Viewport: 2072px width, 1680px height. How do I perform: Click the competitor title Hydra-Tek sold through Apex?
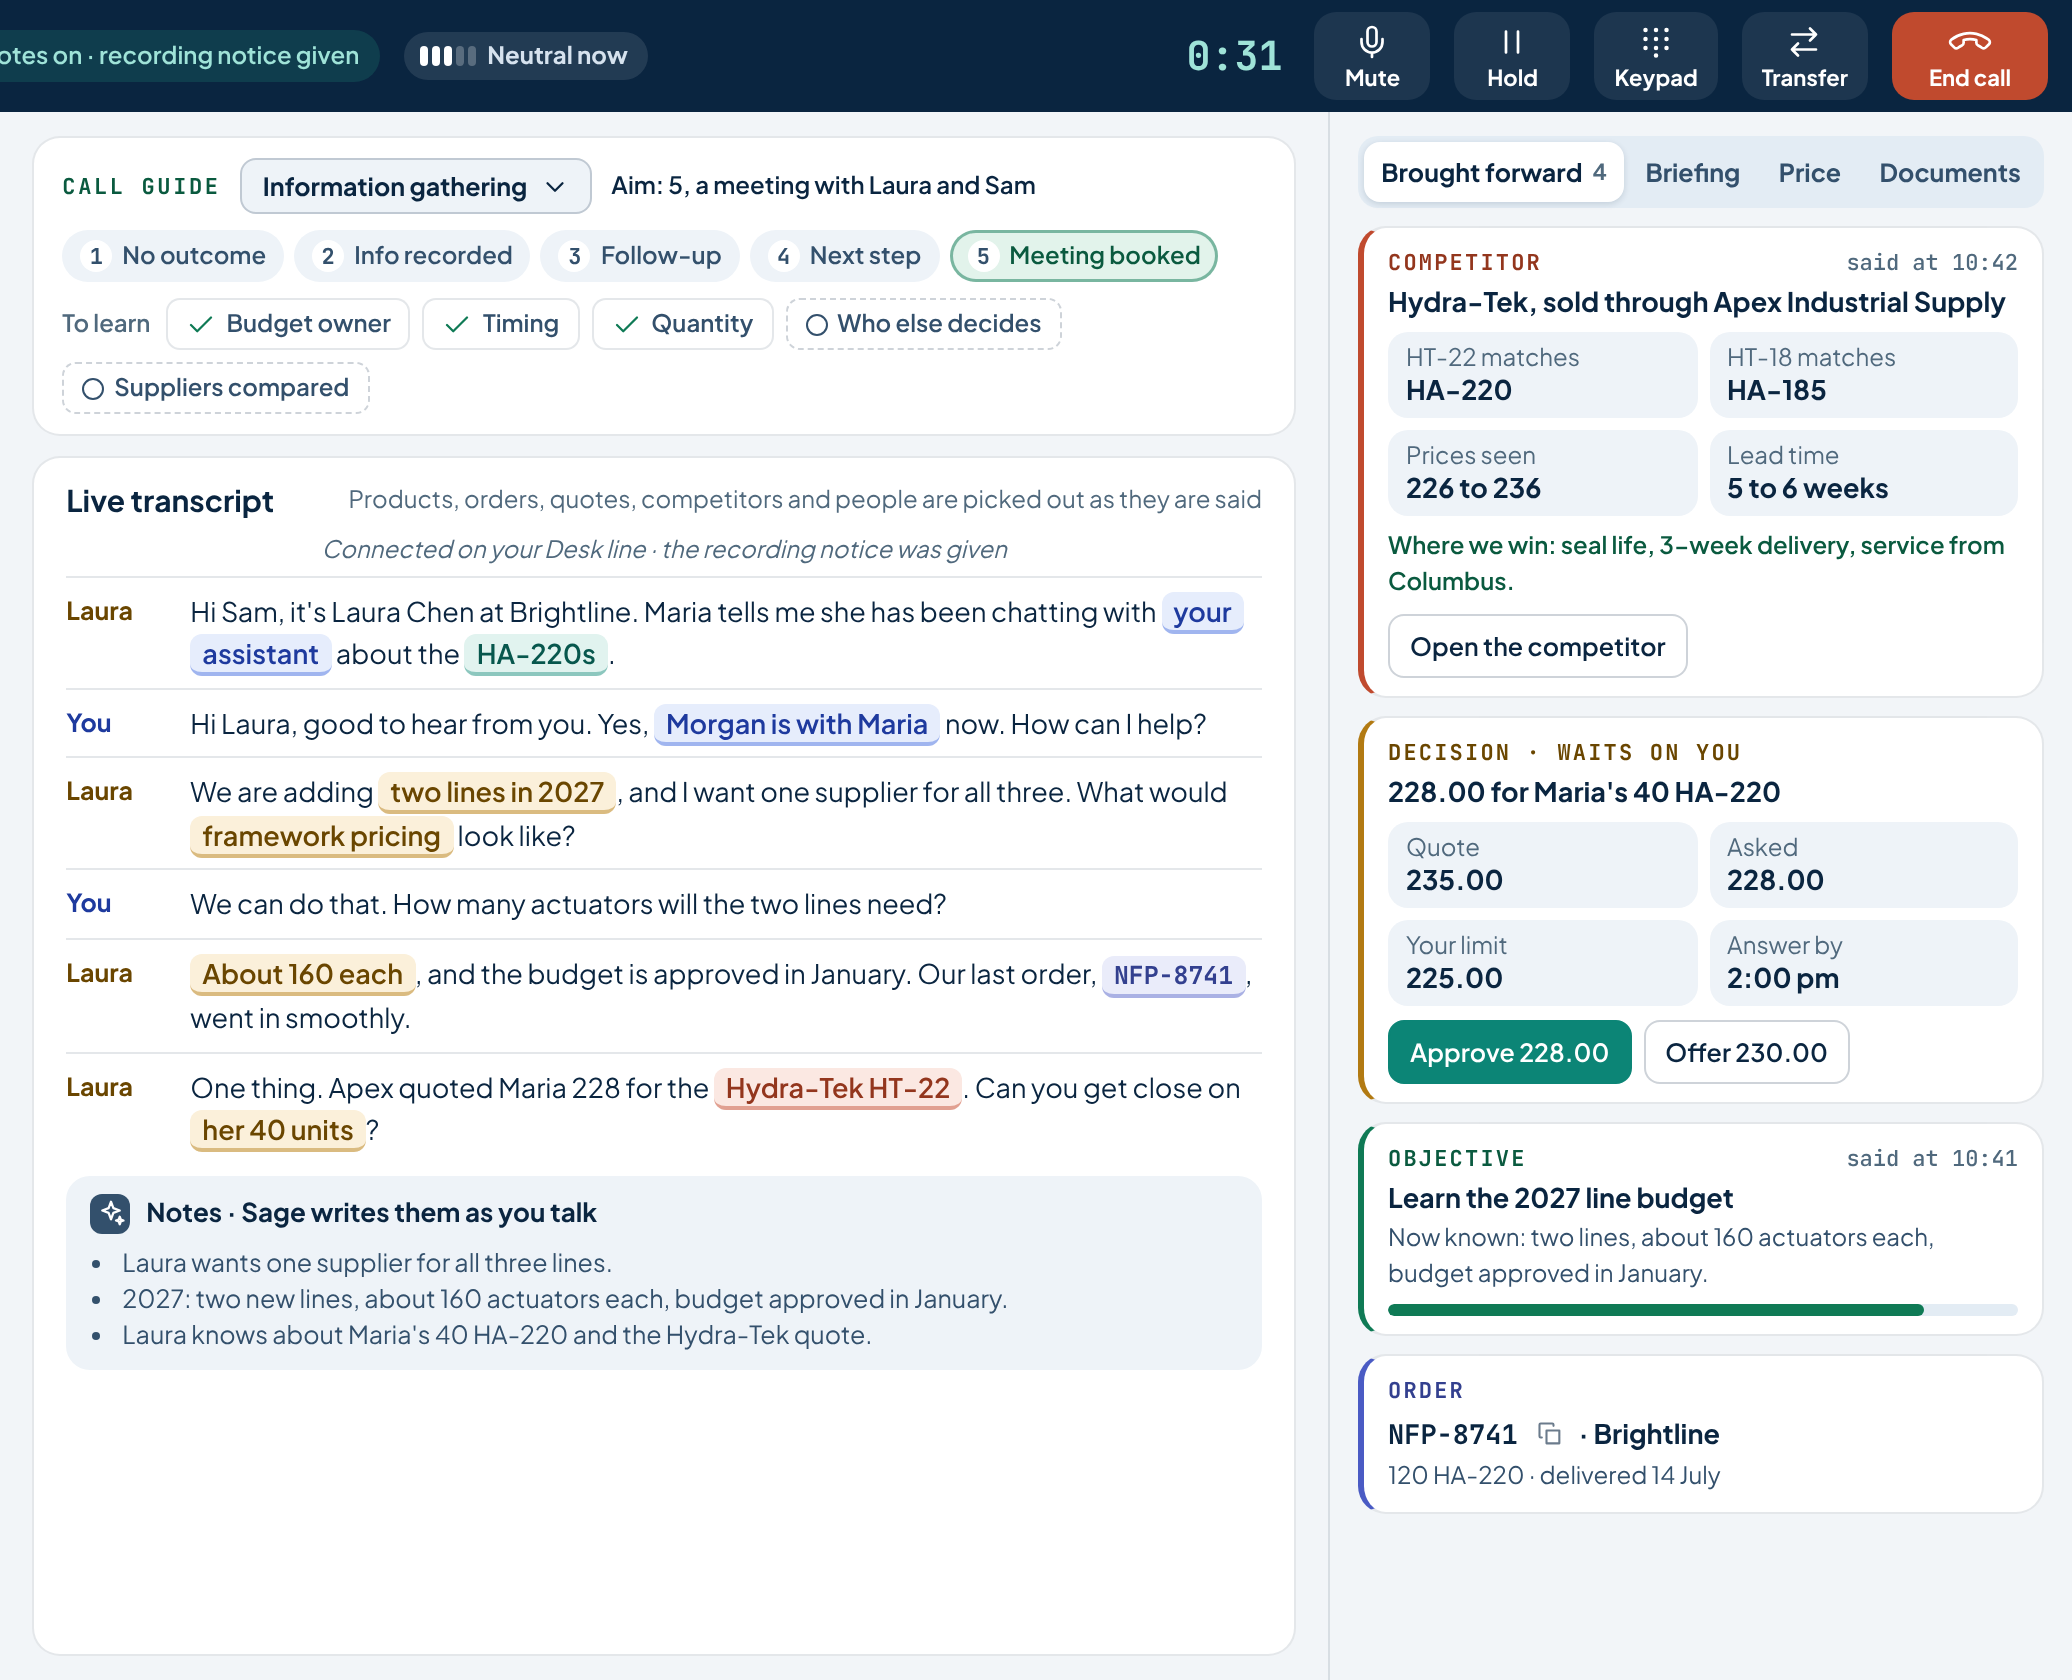(1696, 303)
